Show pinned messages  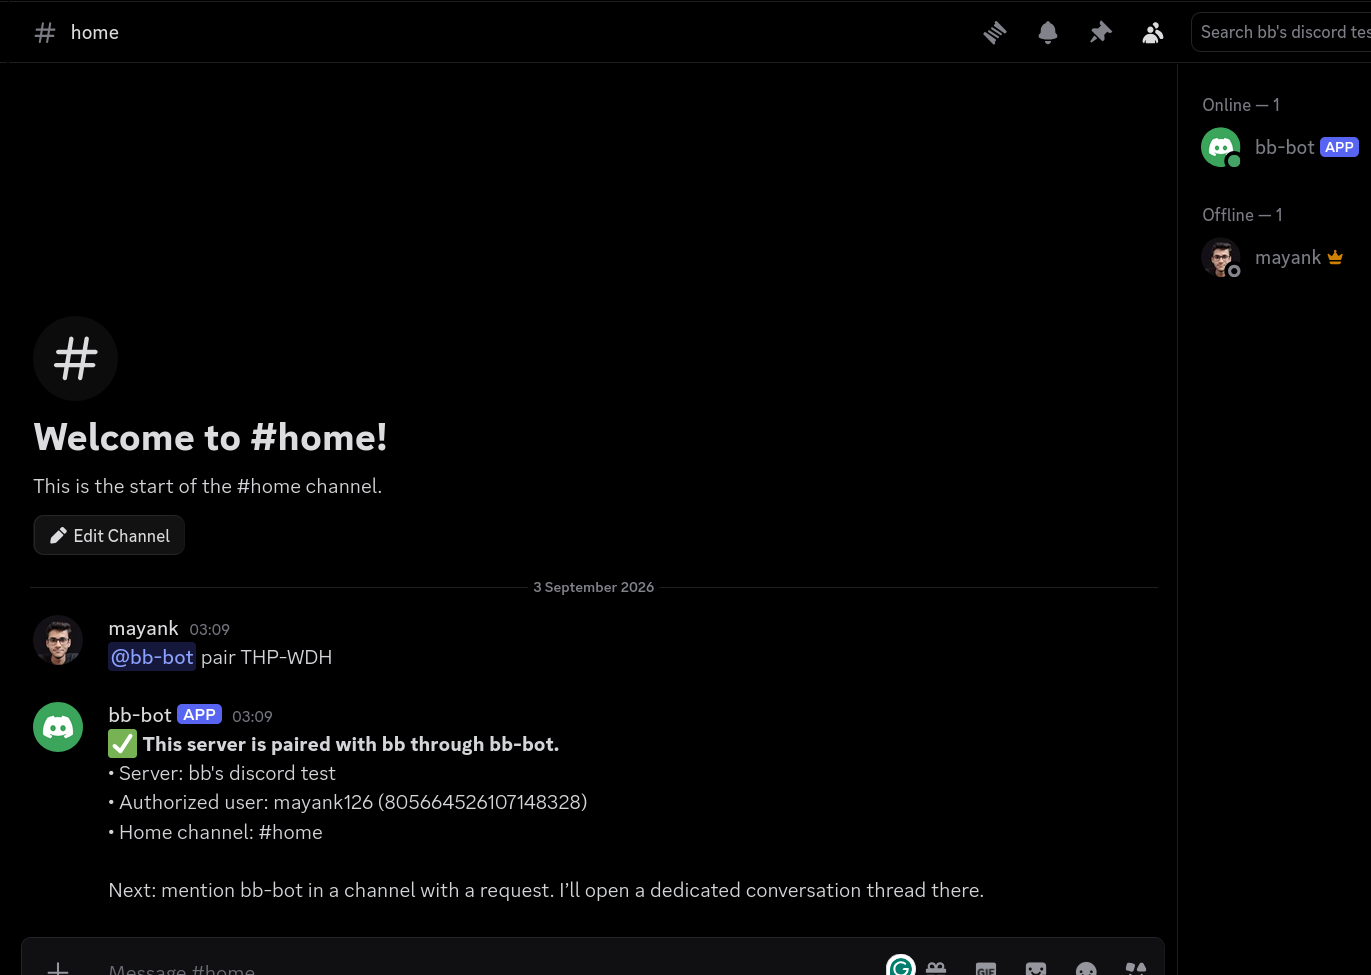pyautogui.click(x=1100, y=33)
